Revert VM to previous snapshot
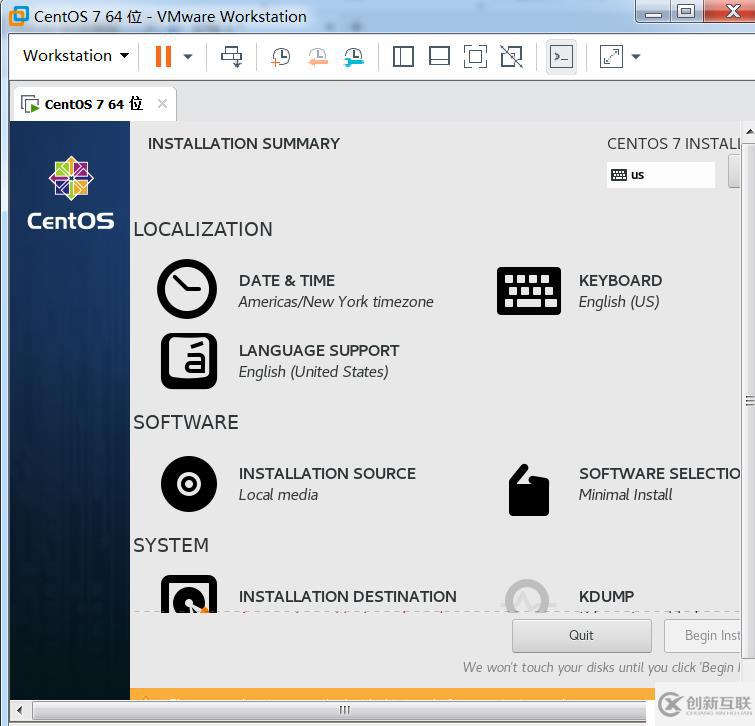This screenshot has height=726, width=755. 317,57
